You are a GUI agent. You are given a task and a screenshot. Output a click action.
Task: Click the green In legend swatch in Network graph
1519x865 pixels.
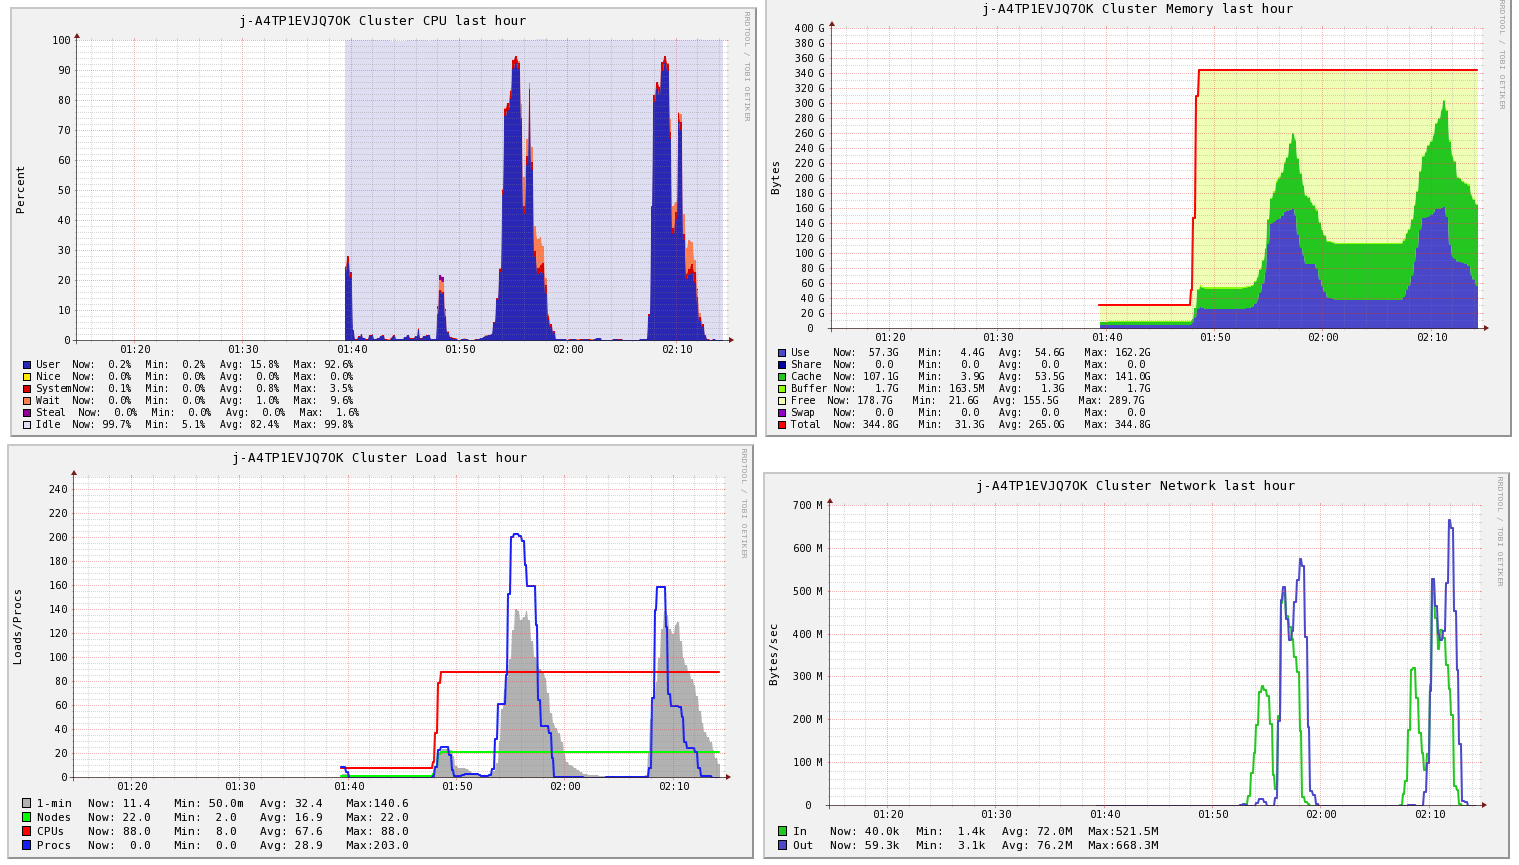782,831
